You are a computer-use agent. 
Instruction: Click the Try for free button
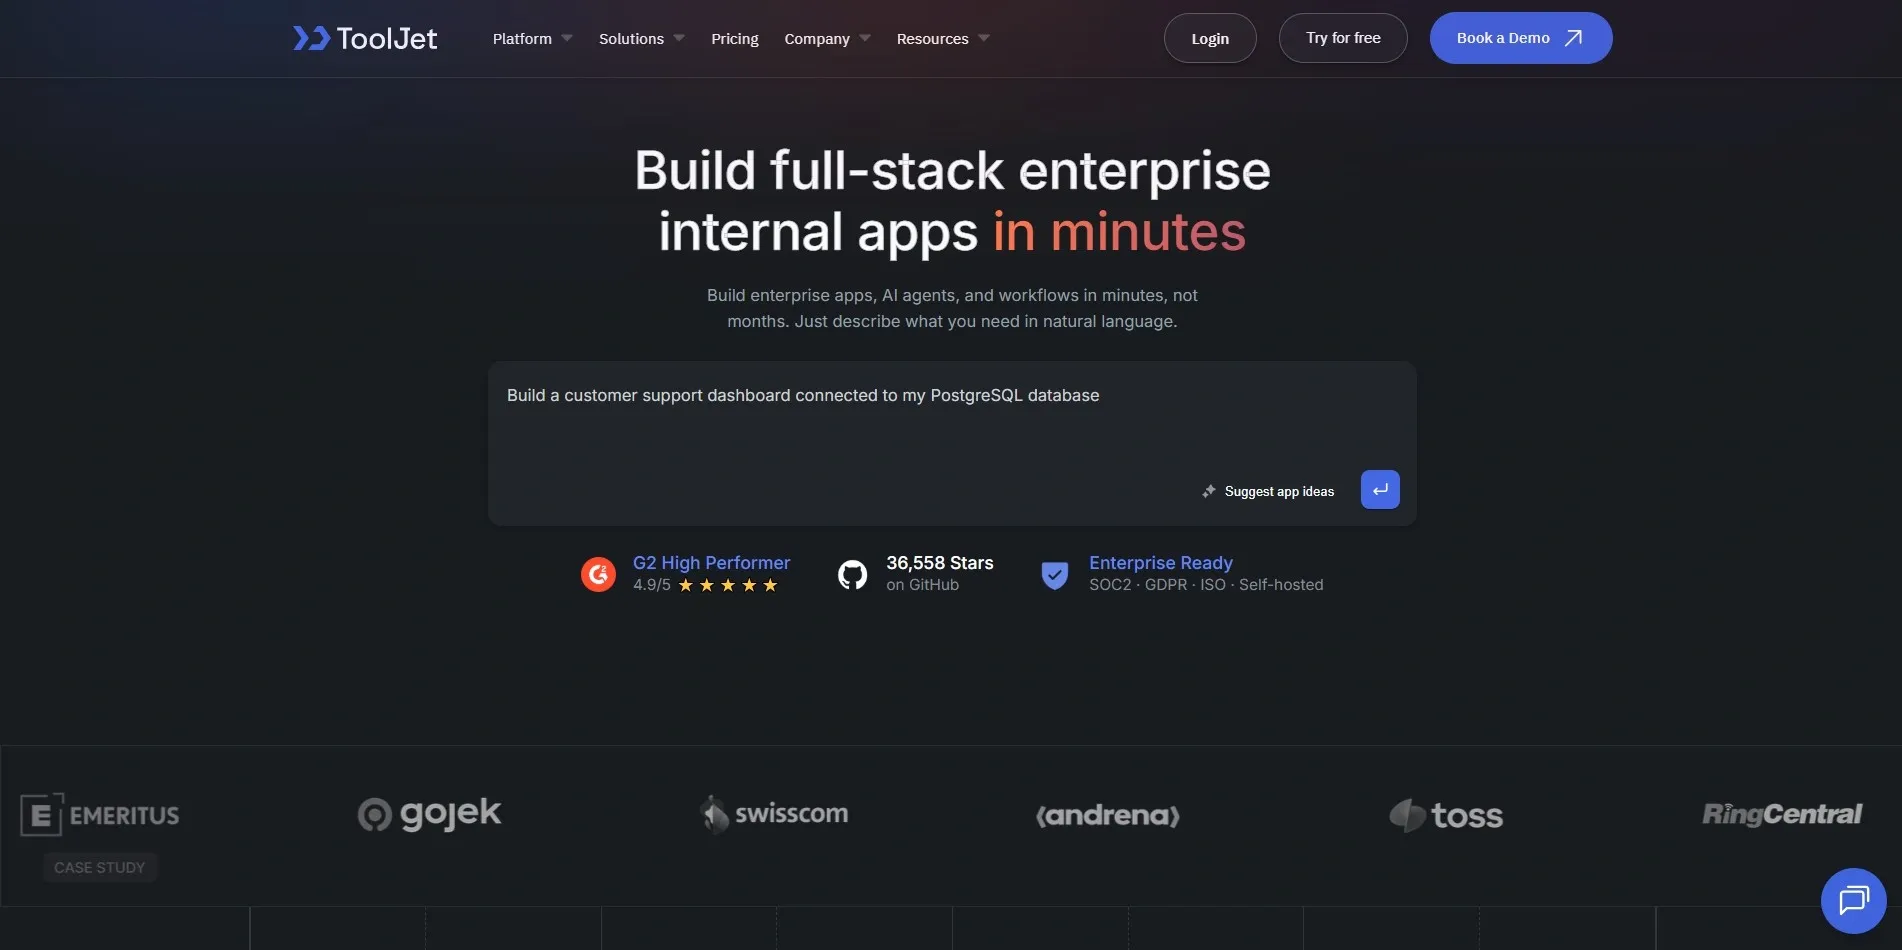1342,38
